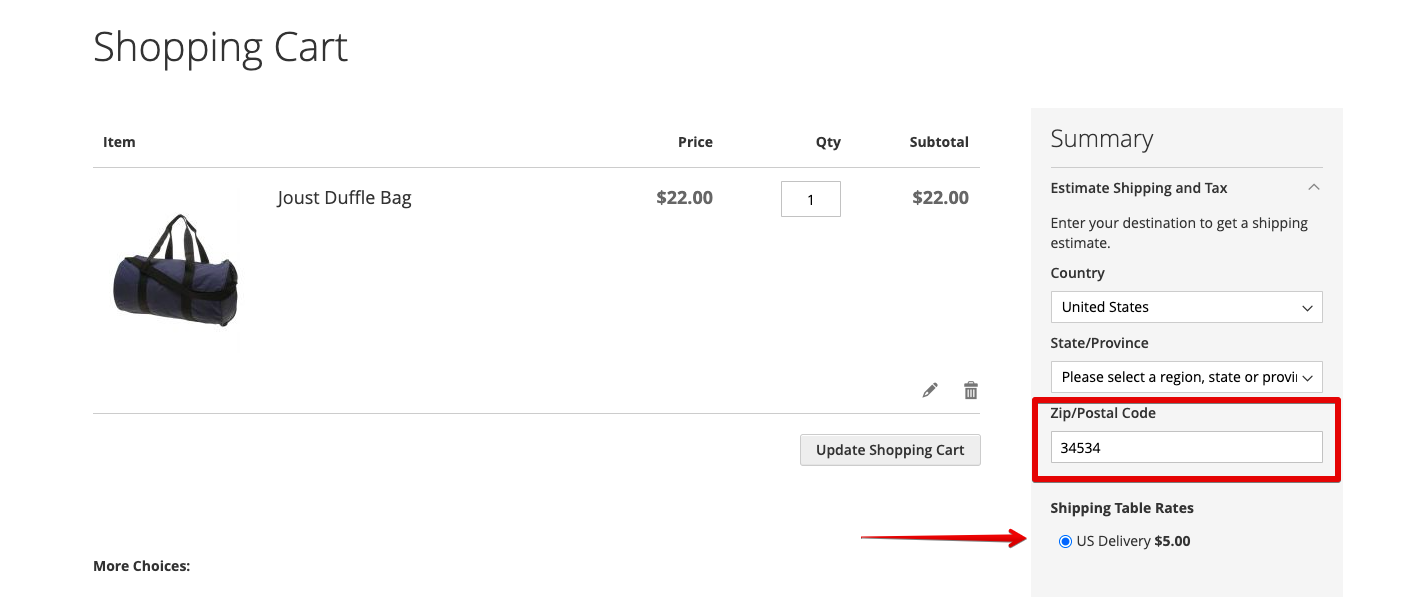Click the Zip/Postal Code field containing 34534

point(1186,447)
